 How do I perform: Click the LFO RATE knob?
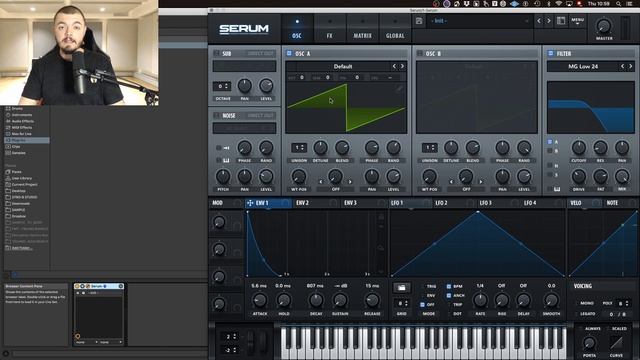[x=480, y=301]
